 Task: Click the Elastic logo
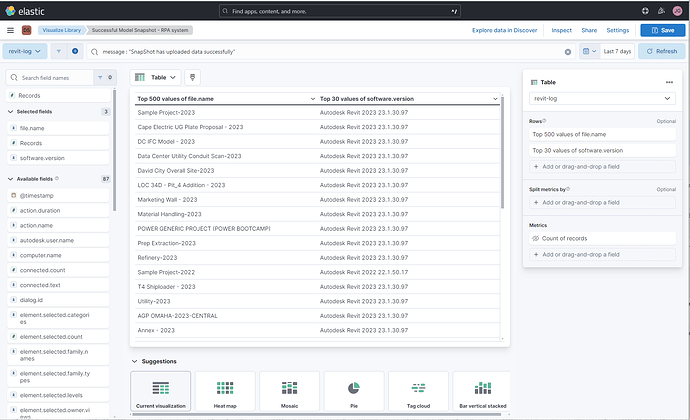coord(25,11)
